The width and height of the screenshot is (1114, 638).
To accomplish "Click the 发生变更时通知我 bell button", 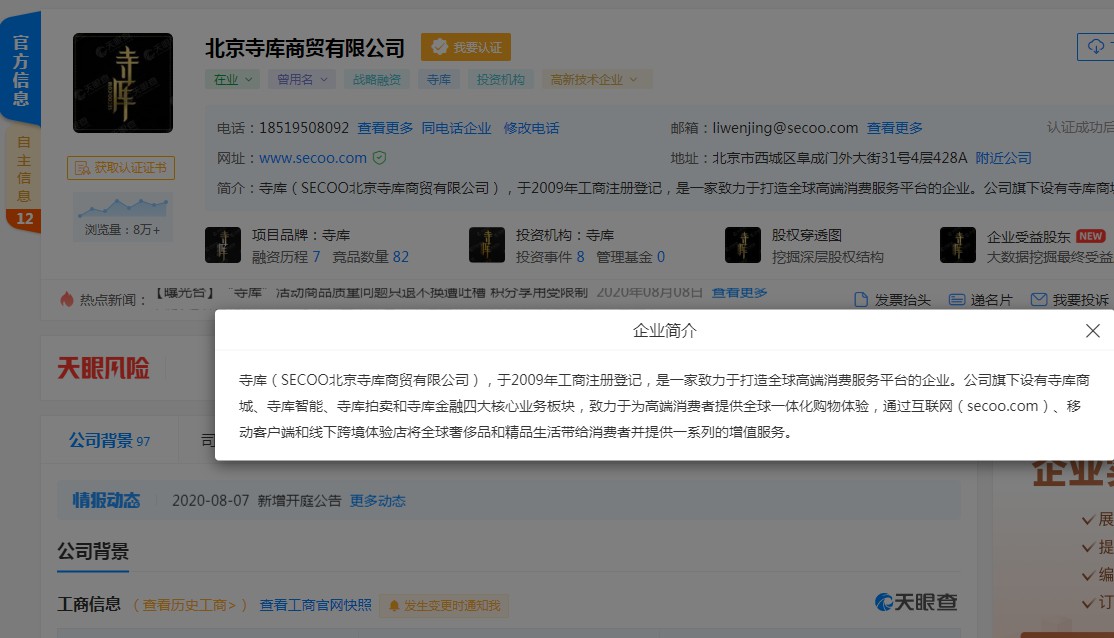I will pos(444,605).
